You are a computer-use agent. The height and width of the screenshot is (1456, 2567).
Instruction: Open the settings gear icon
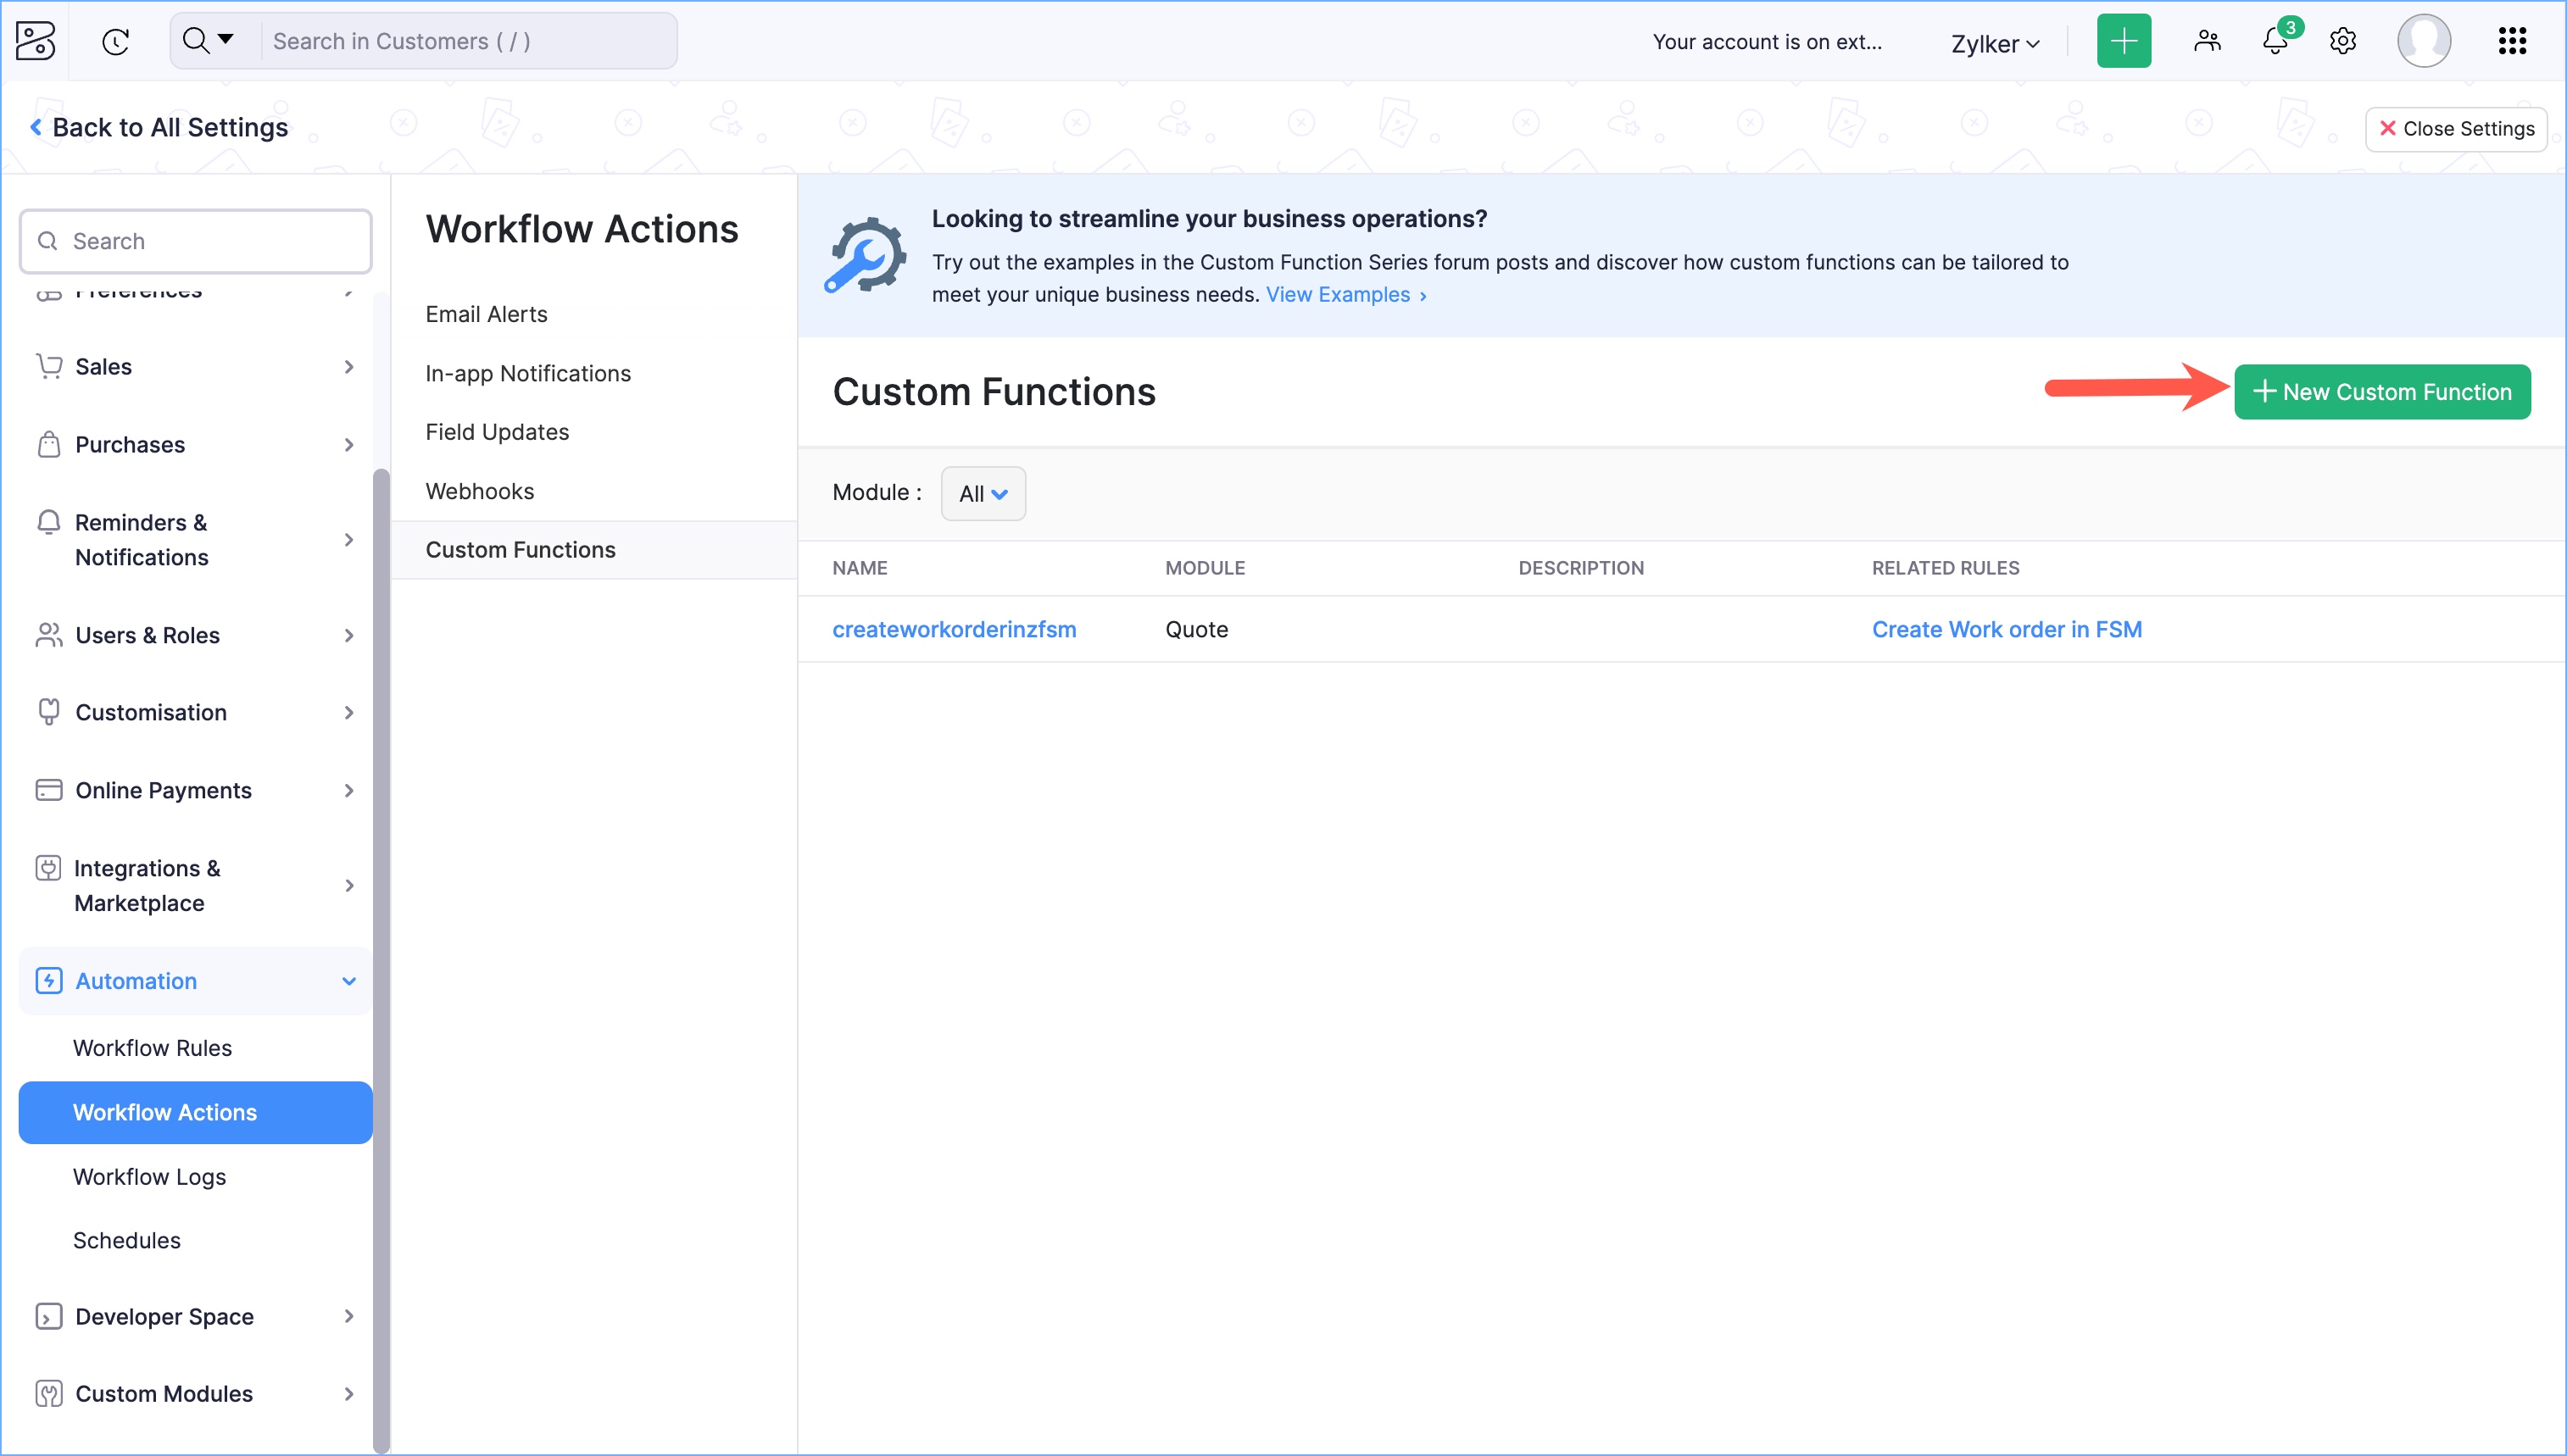point(2343,41)
